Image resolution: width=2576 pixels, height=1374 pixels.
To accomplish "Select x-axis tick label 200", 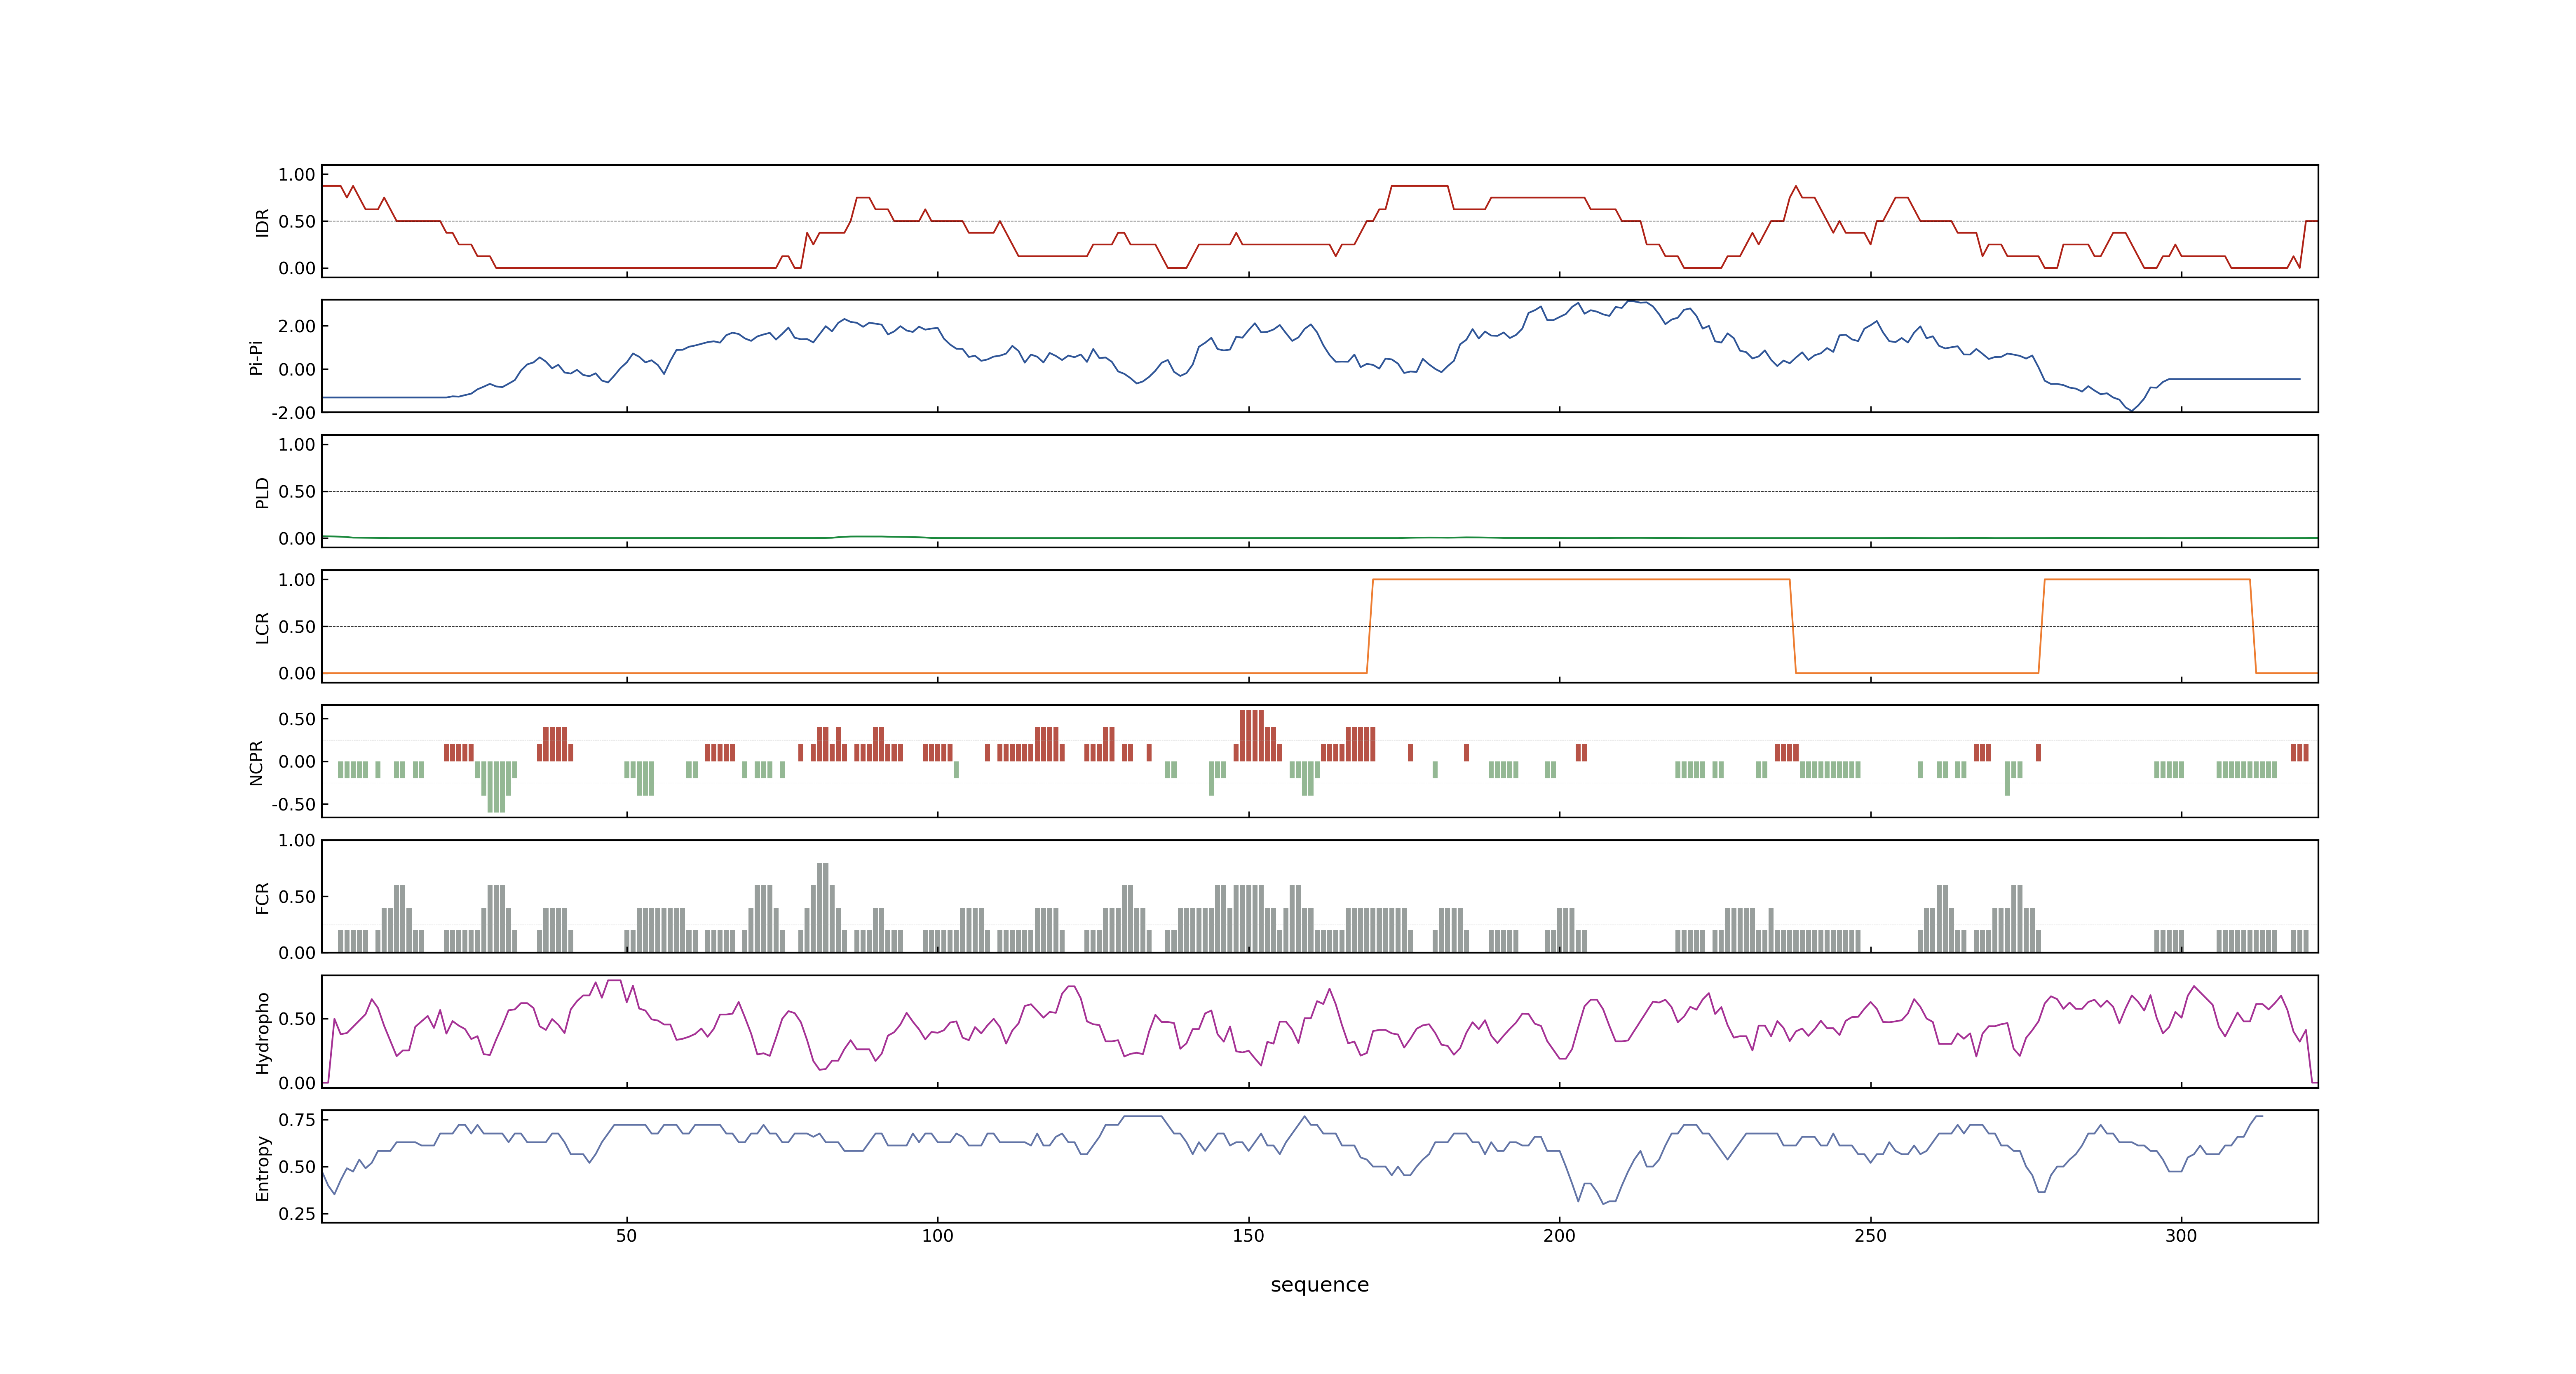I will click(x=1559, y=1236).
